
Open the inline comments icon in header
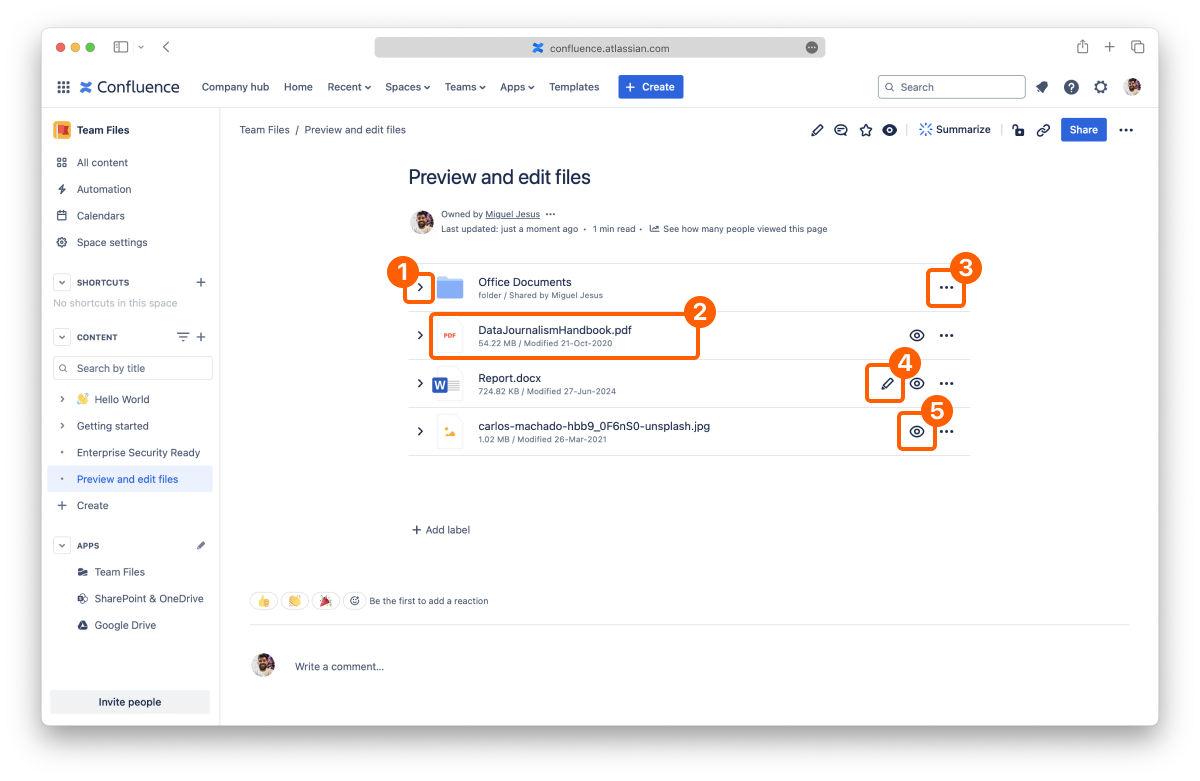[x=841, y=130]
